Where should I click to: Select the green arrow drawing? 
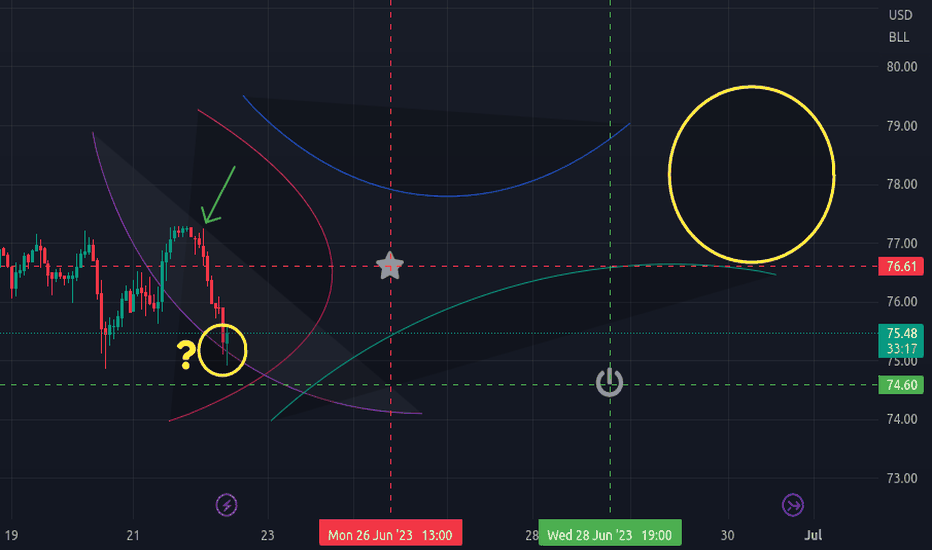tap(218, 194)
